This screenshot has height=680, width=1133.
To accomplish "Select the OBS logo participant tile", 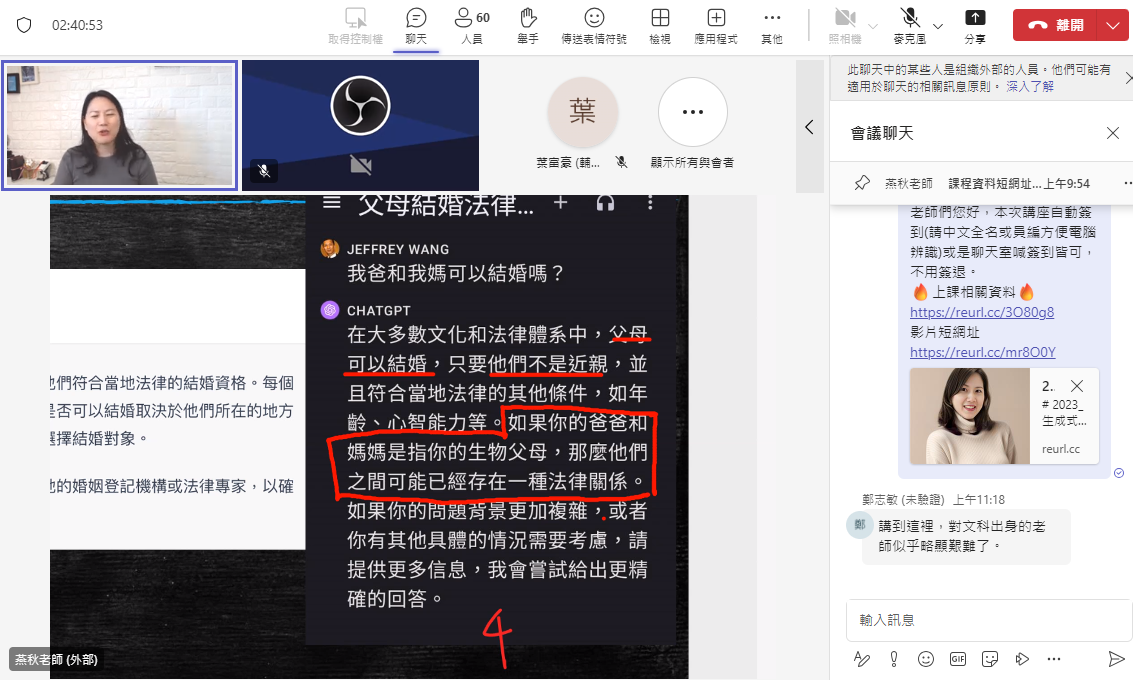I will (360, 126).
